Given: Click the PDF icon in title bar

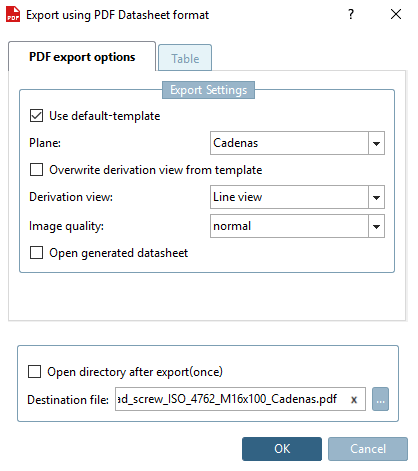Looking at the screenshot, I should click(x=13, y=15).
